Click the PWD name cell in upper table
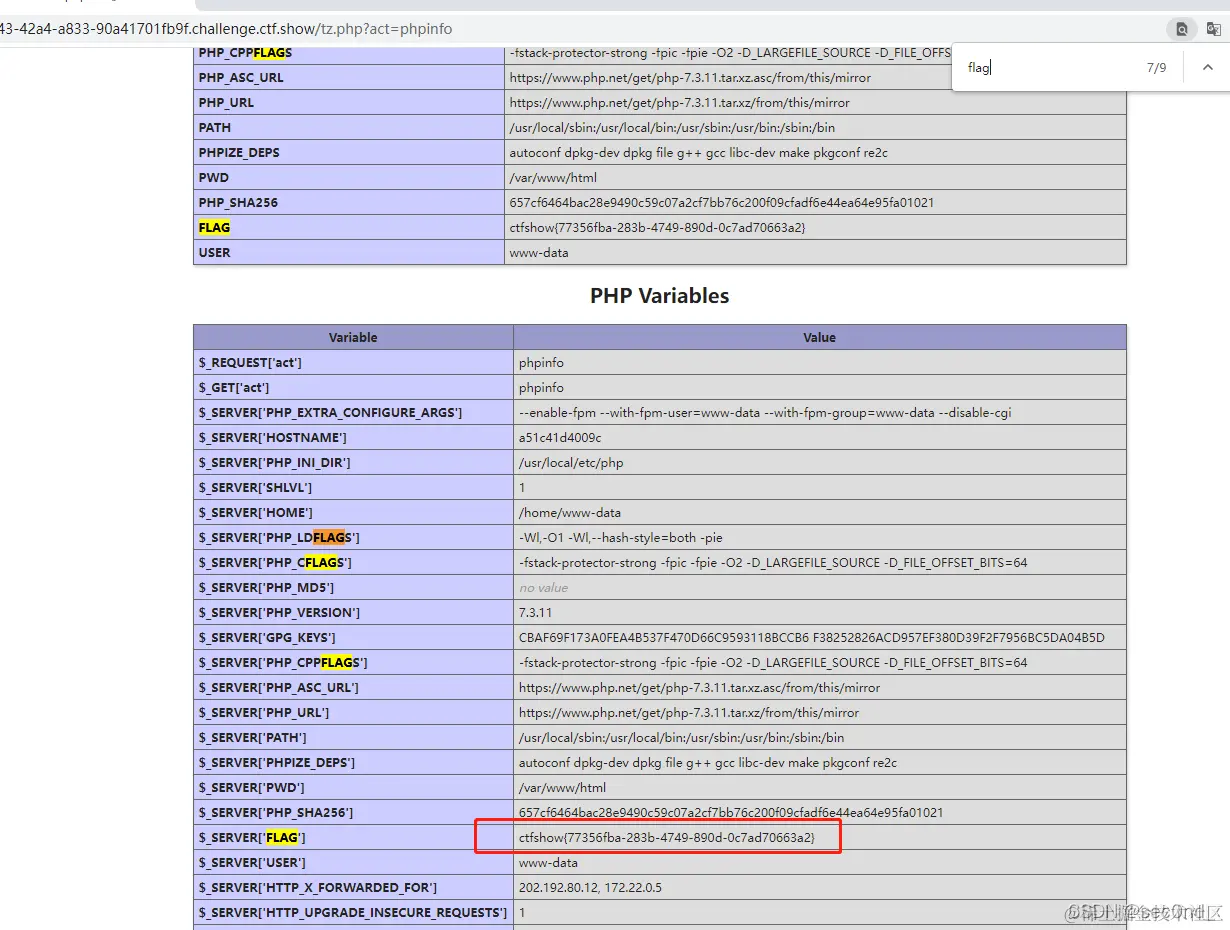The image size is (1230, 930). 349,177
